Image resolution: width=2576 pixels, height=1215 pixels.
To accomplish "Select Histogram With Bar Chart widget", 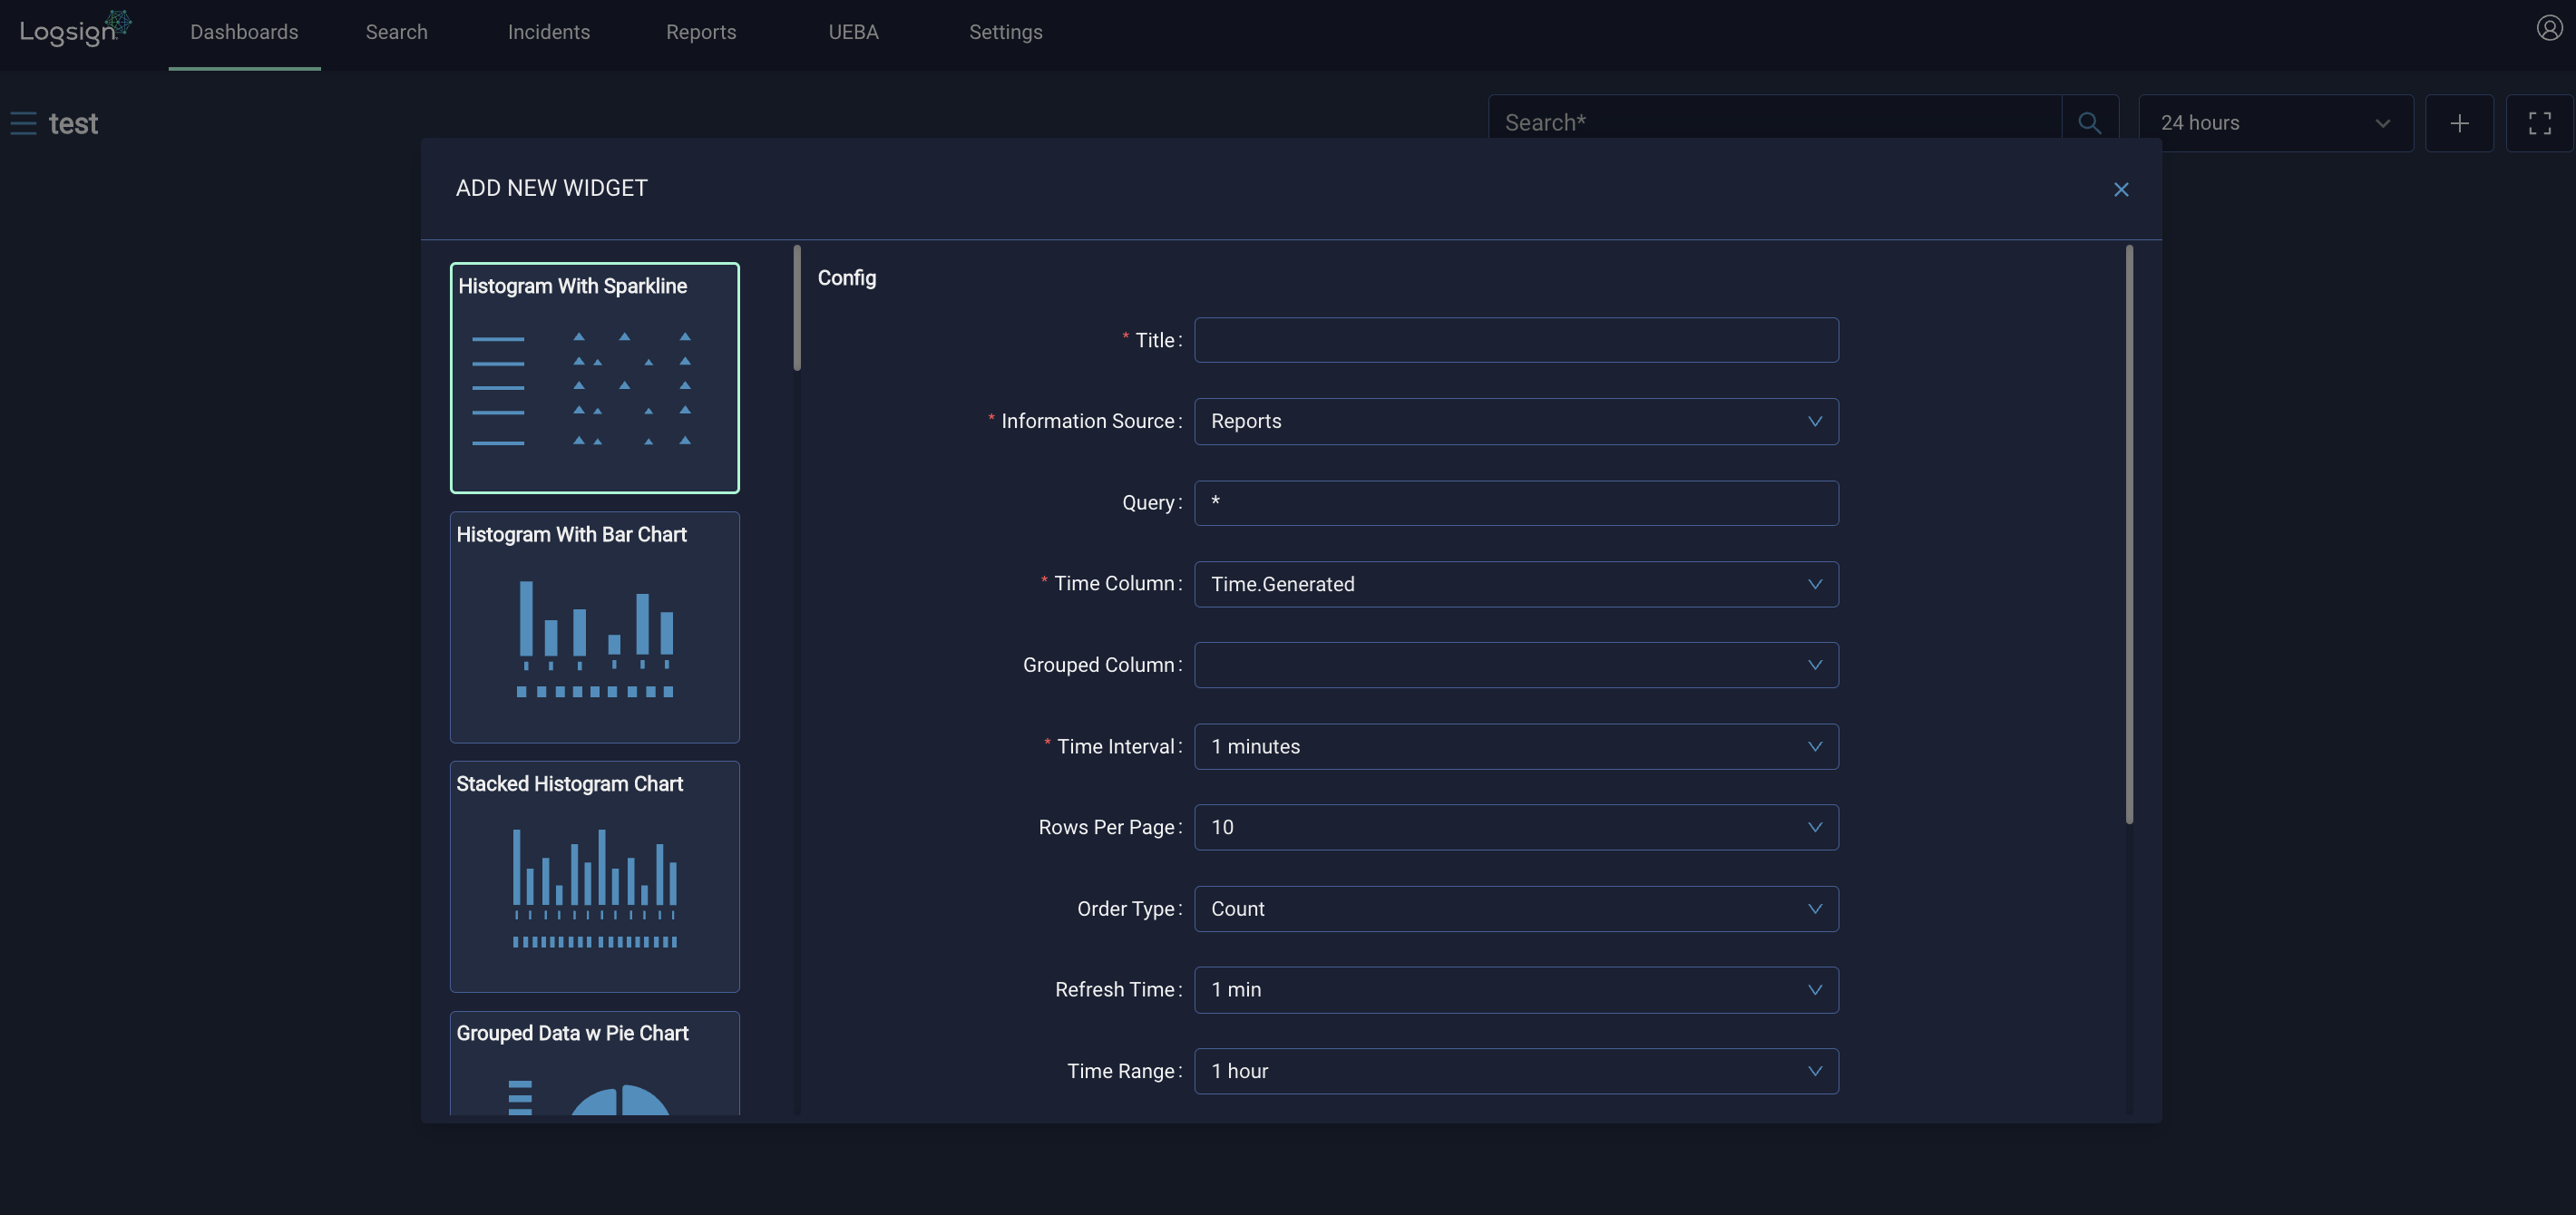I will pyautogui.click(x=594, y=627).
